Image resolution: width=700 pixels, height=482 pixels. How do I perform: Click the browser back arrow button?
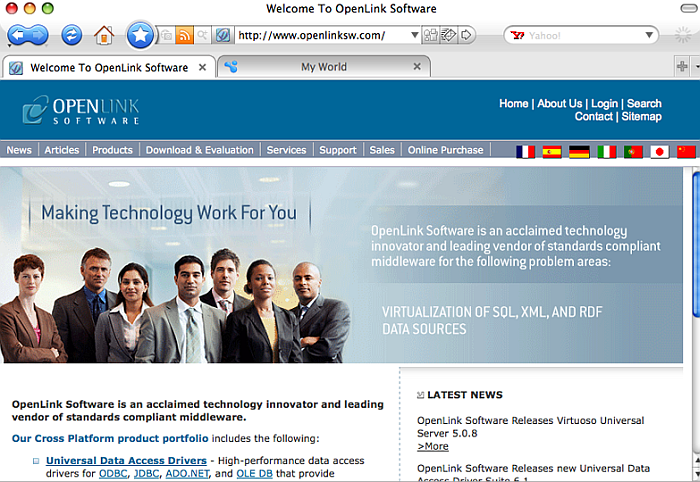coord(18,36)
